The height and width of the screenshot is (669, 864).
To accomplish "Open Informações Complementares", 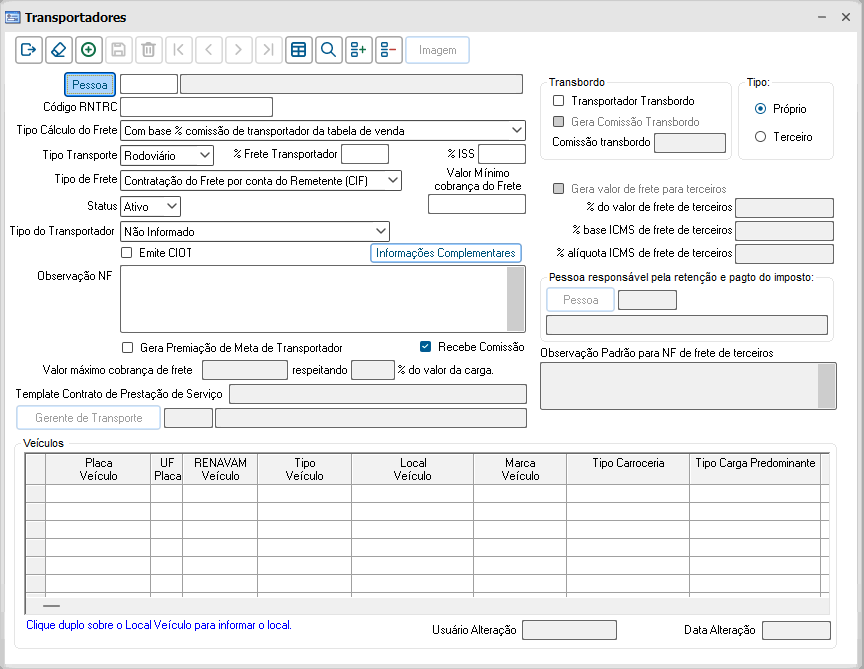I will coord(446,253).
